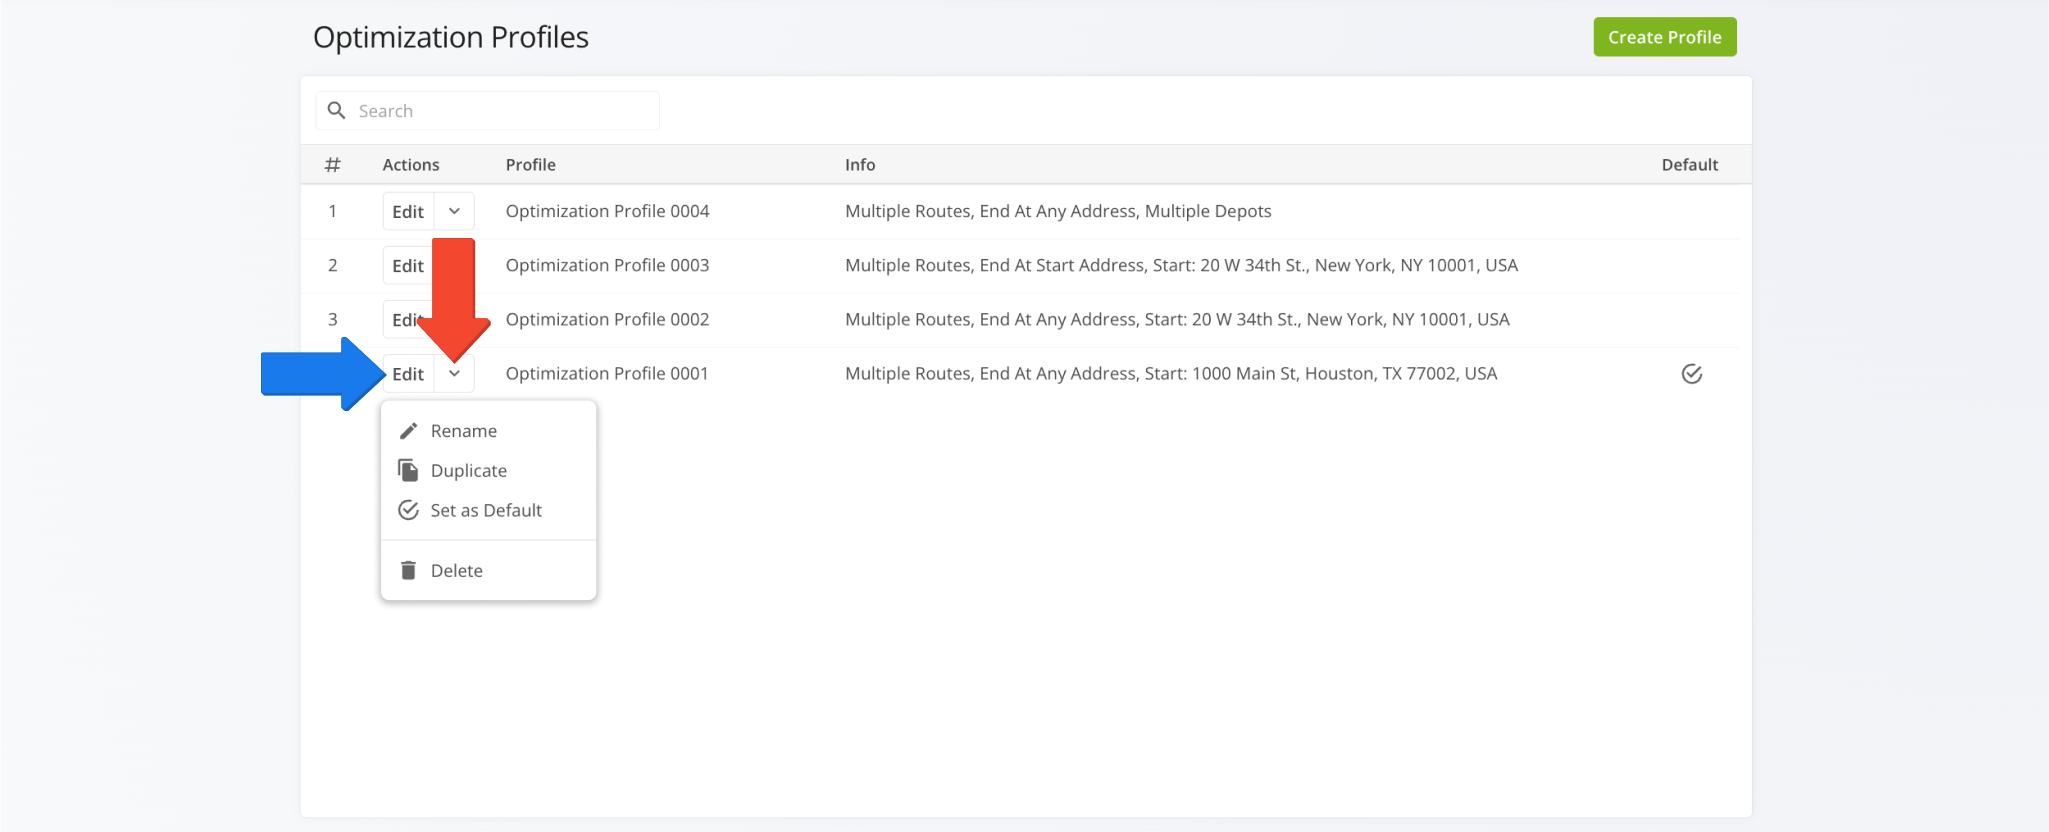Click row number 2

click(333, 265)
